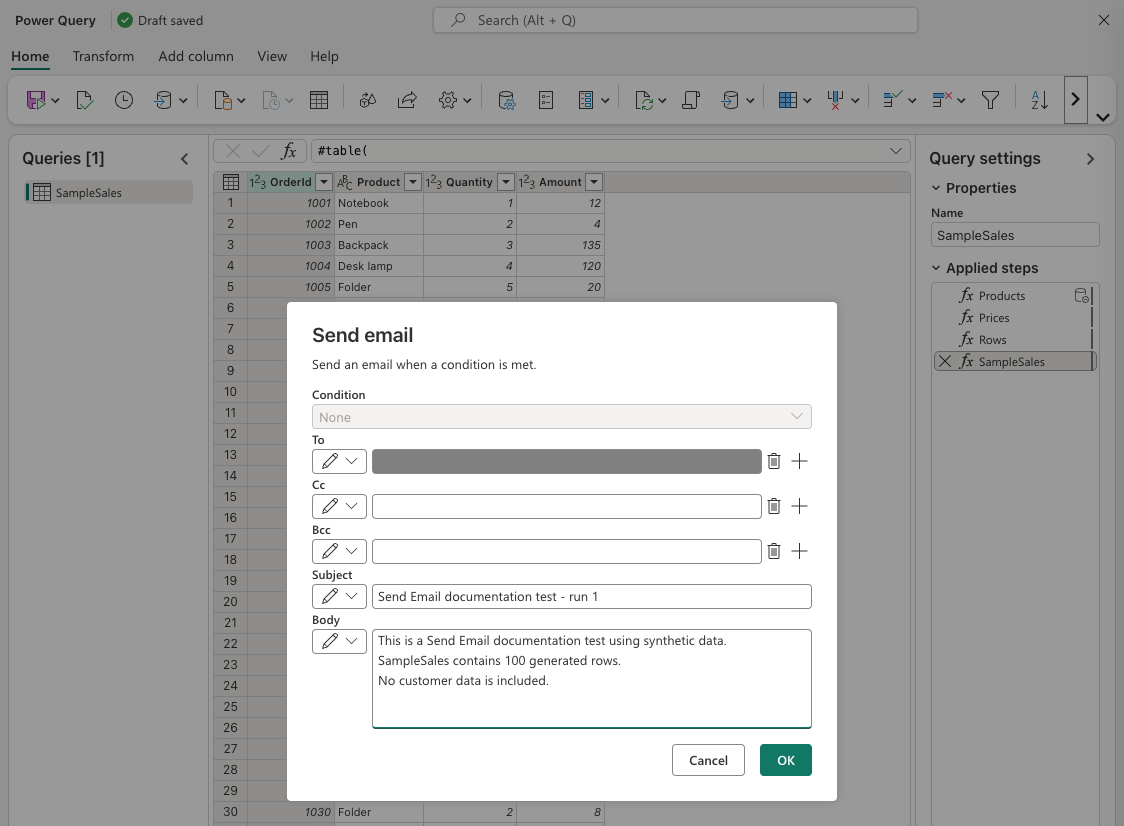Select the SampleSales query in Queries pane

click(x=109, y=192)
